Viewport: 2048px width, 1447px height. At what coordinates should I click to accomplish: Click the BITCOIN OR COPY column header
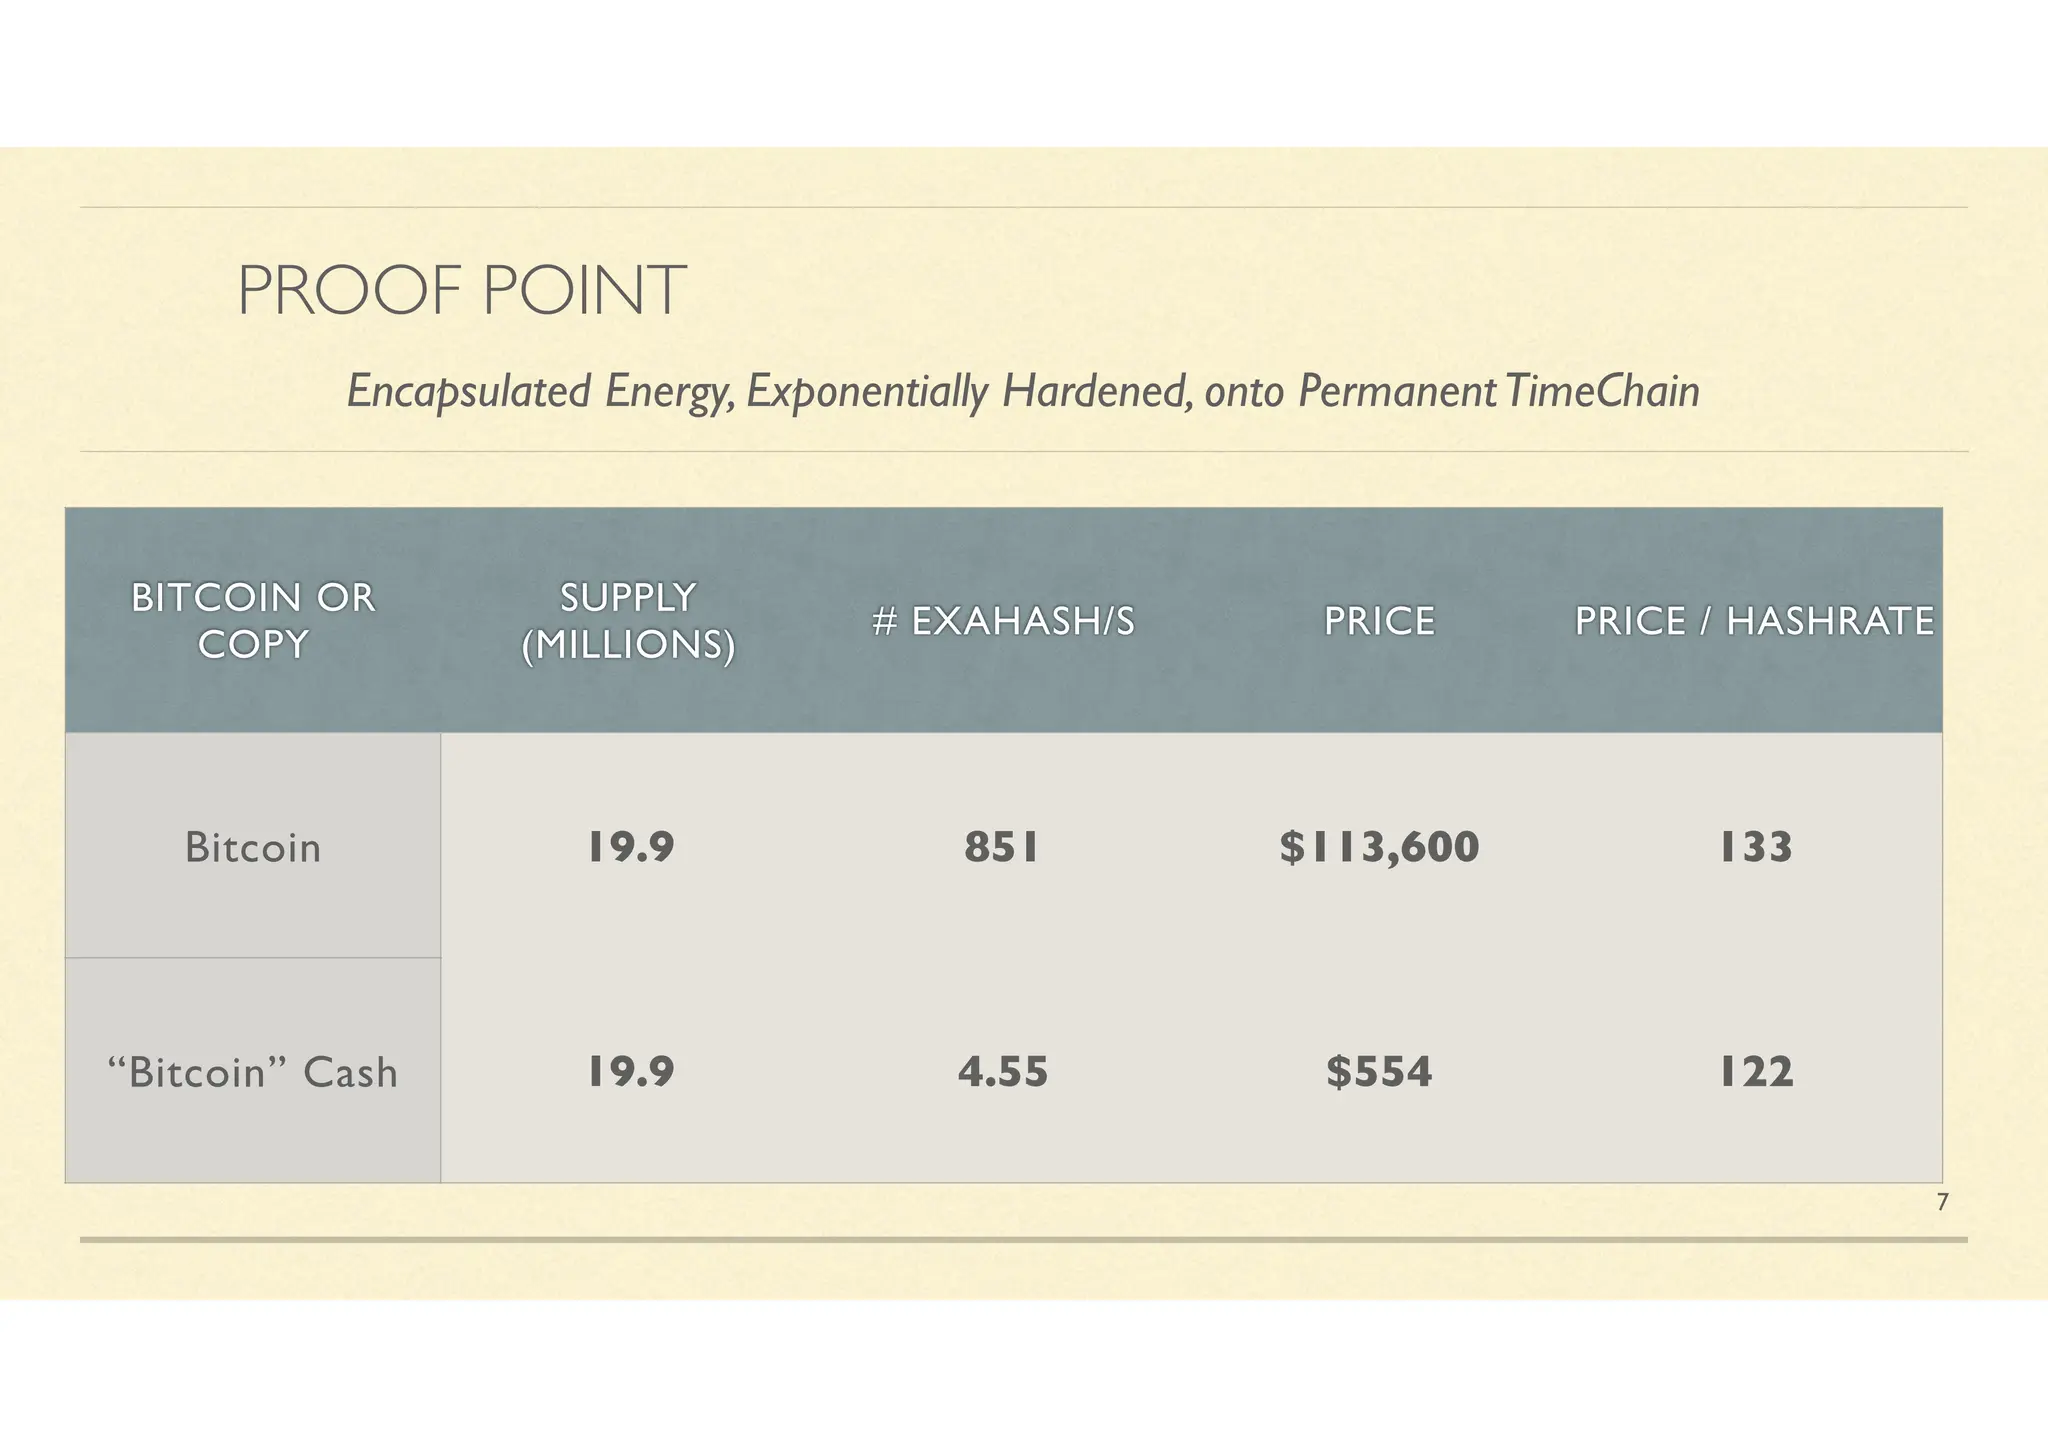[x=253, y=620]
